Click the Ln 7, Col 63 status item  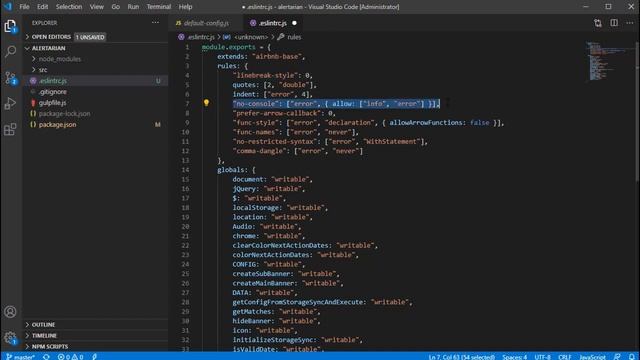[461, 357]
